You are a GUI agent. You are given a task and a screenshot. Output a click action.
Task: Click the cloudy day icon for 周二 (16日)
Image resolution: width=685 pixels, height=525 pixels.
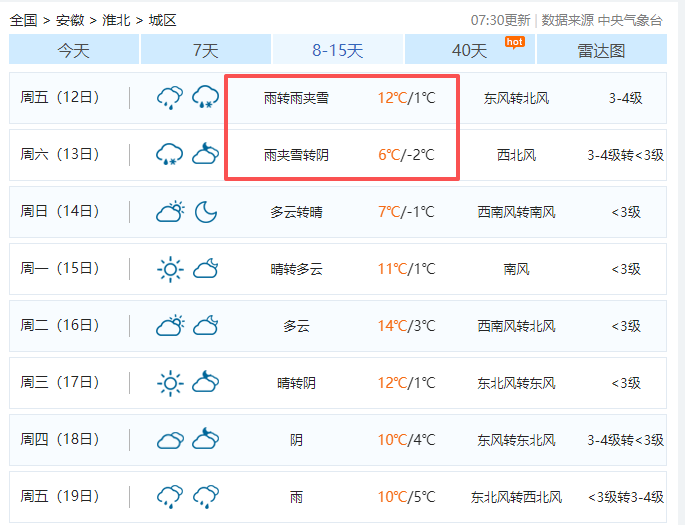(x=170, y=326)
